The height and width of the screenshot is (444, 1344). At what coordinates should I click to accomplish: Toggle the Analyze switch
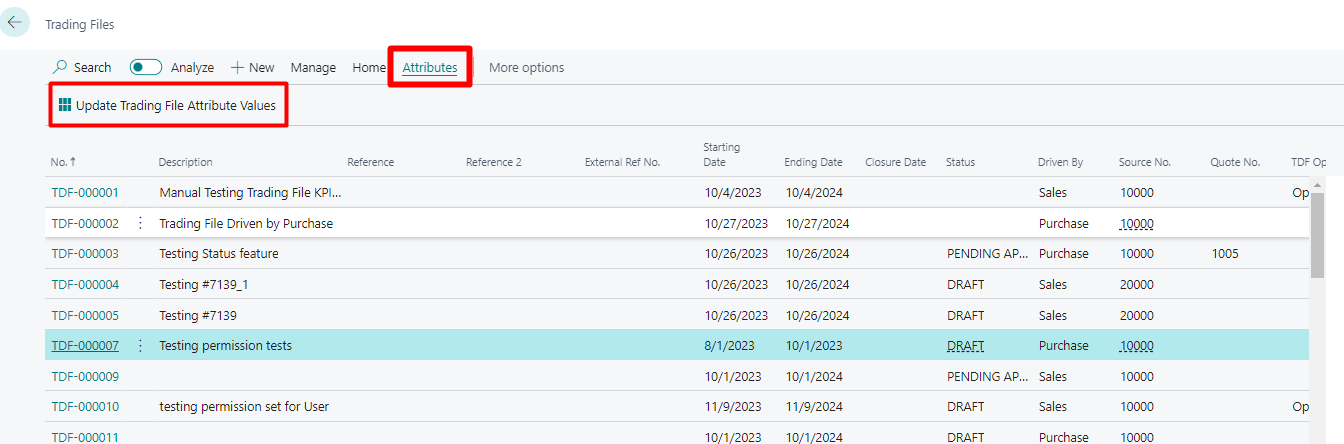pos(146,67)
